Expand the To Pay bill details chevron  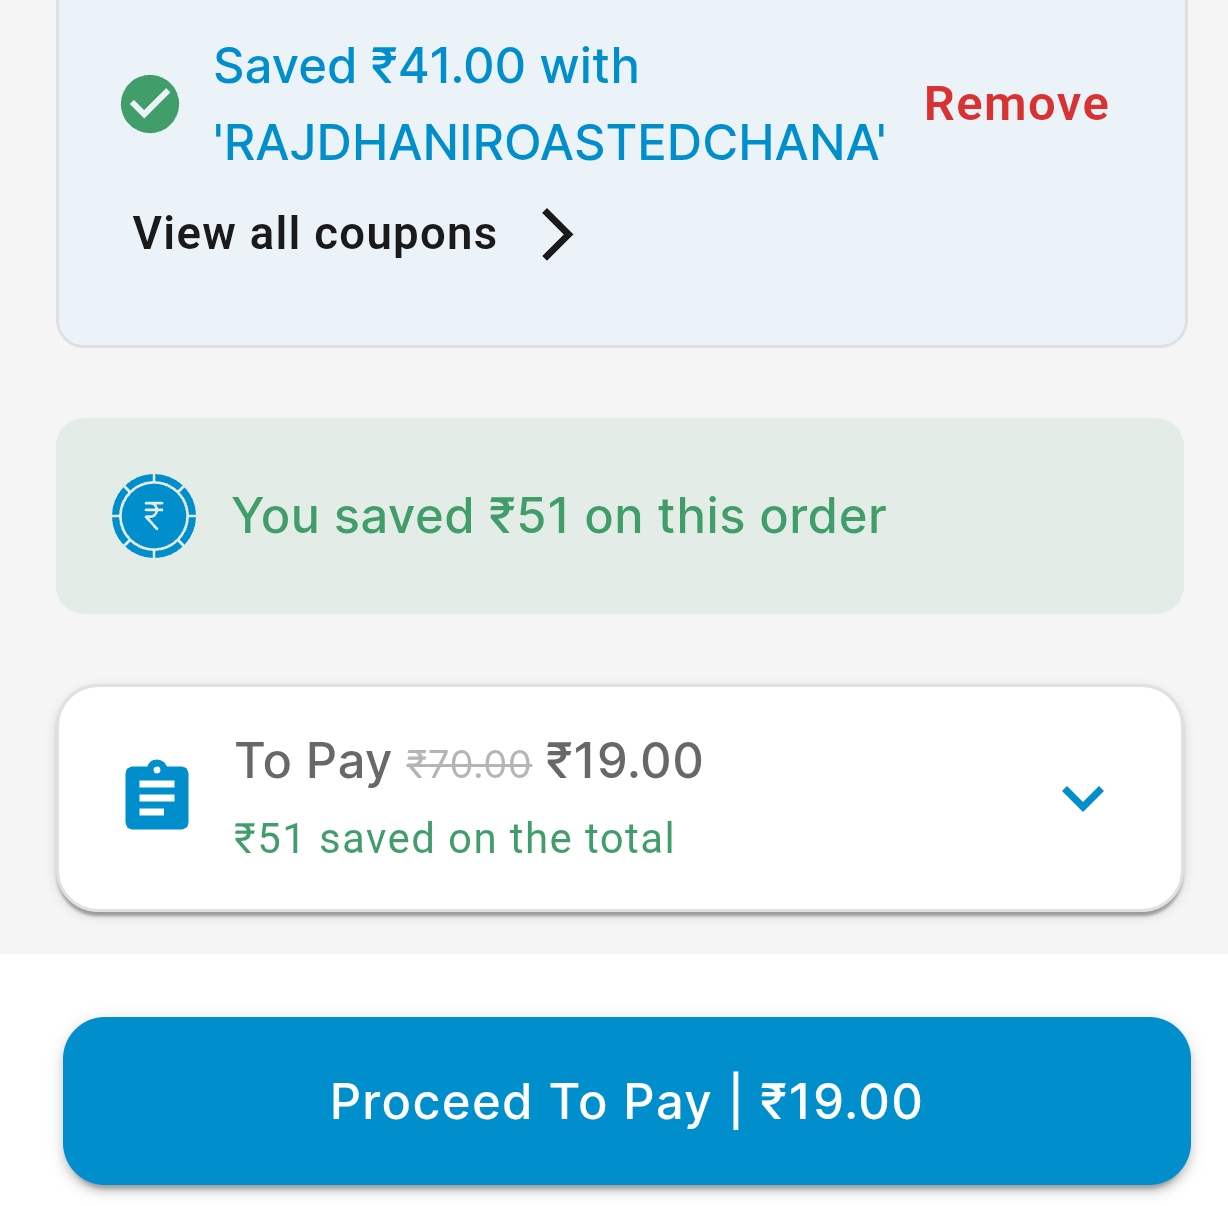pyautogui.click(x=1082, y=797)
